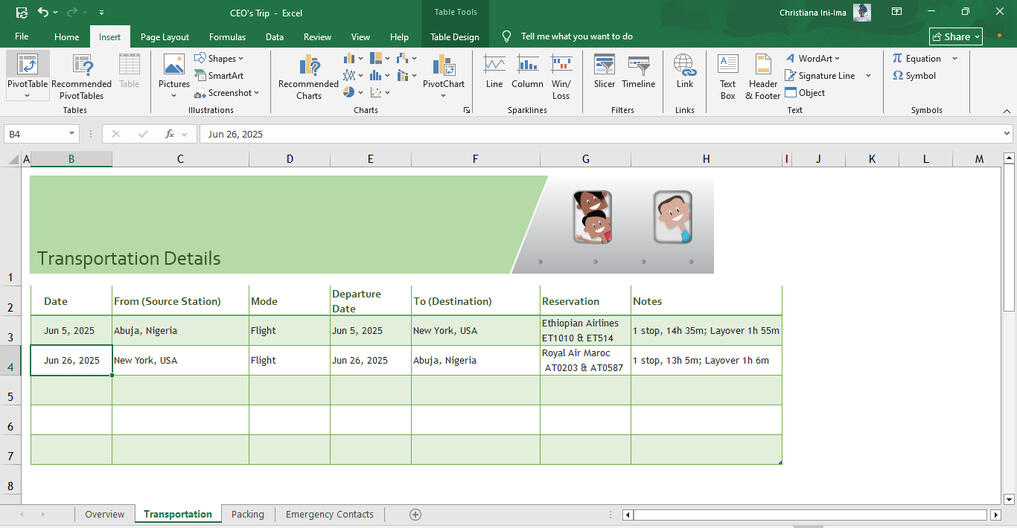This screenshot has height=528, width=1017.
Task: Select the Ethiopian Airlines reservation cell
Action: pyautogui.click(x=585, y=330)
